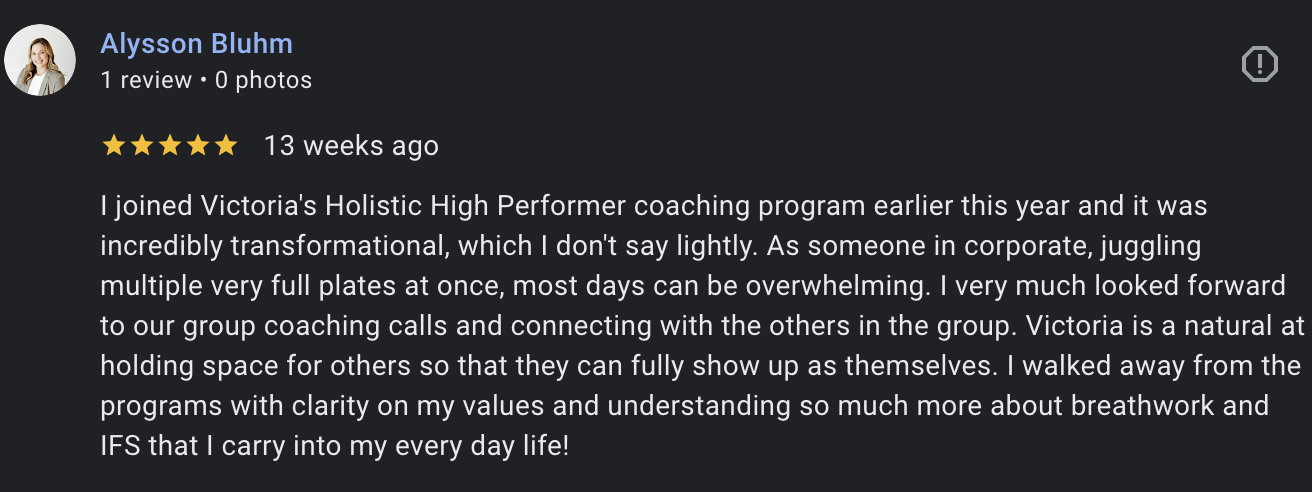The image size is (1312, 492).
Task: Click the third gold rating star
Action: coord(170,146)
